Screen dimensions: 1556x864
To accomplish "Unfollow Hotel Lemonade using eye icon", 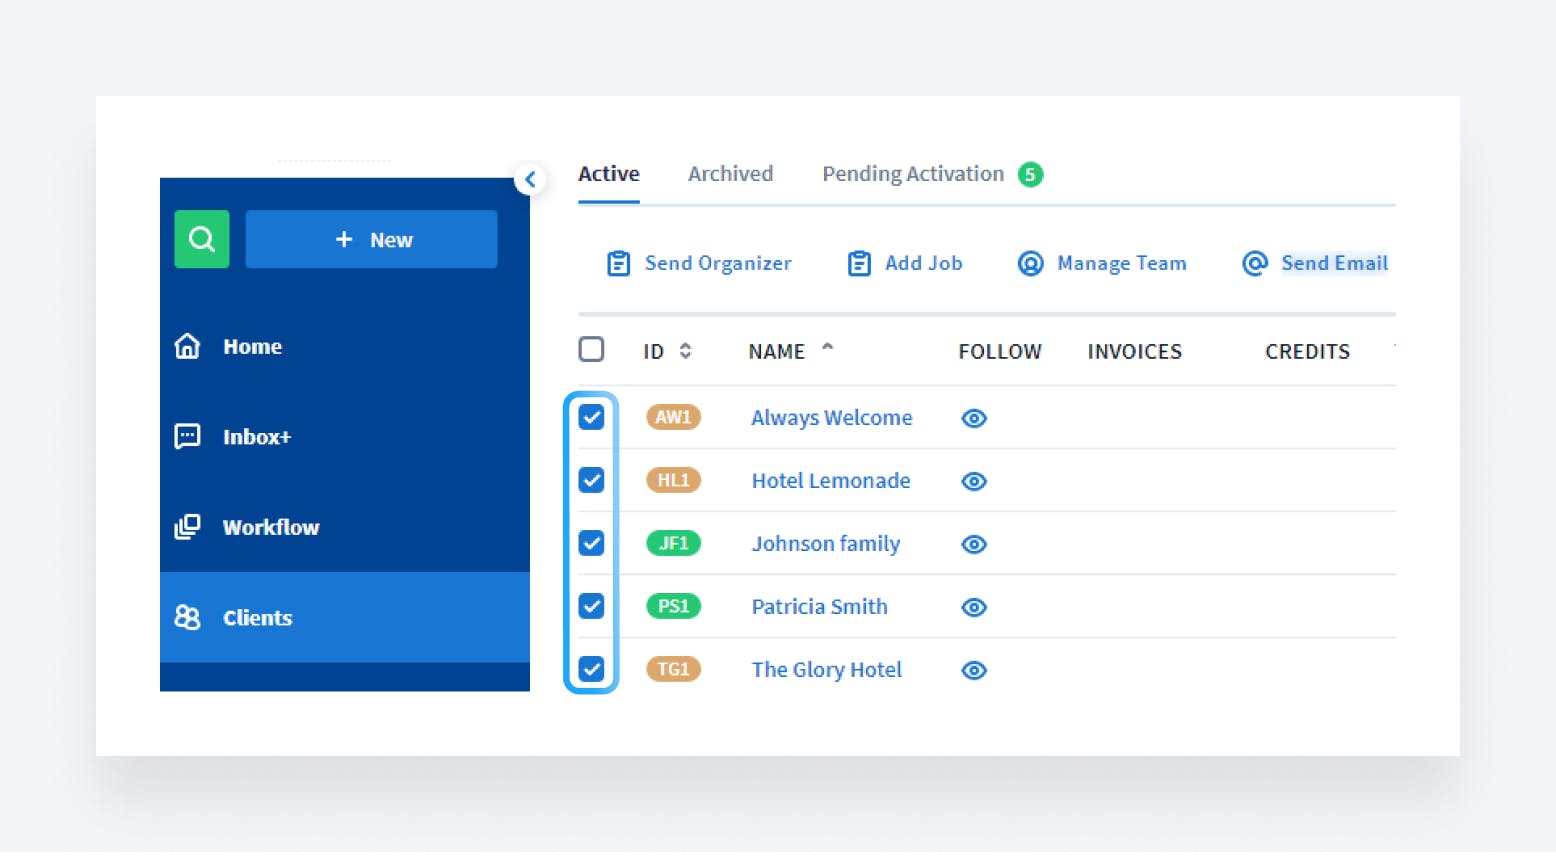I will point(974,481).
